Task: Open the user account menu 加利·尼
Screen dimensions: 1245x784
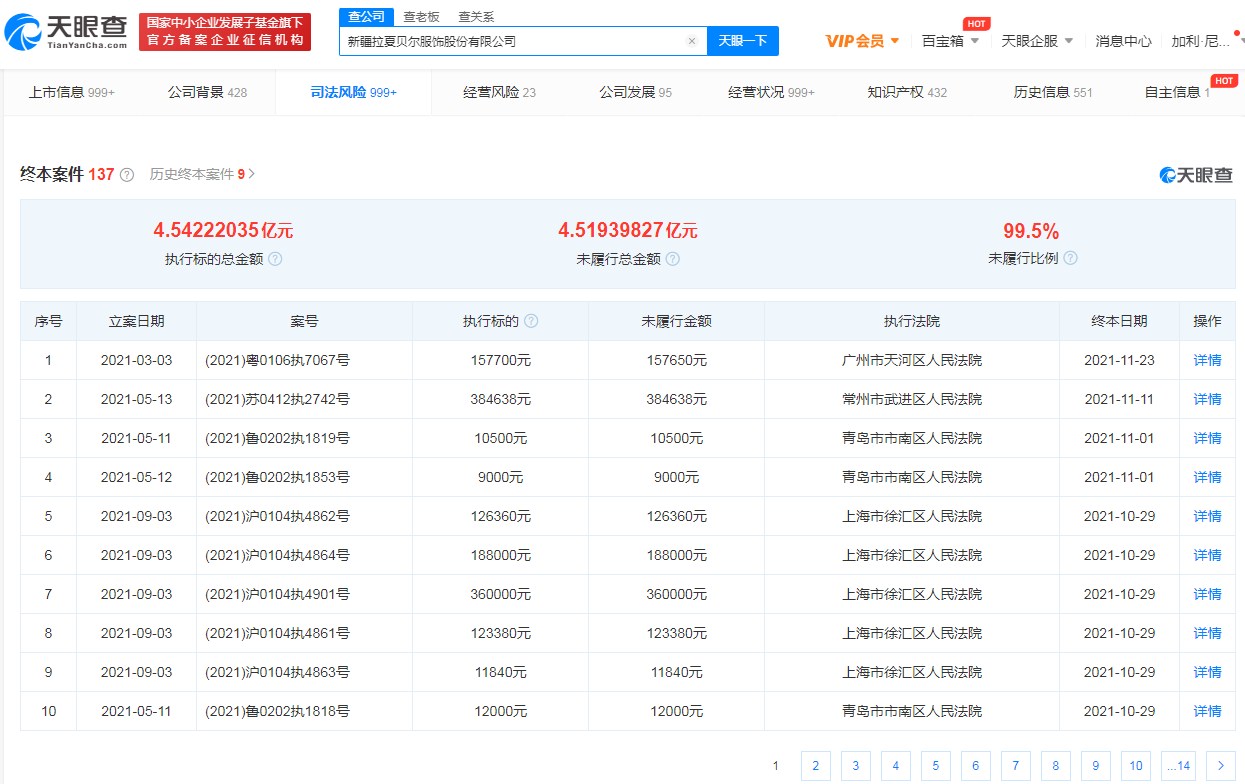Action: 1201,41
